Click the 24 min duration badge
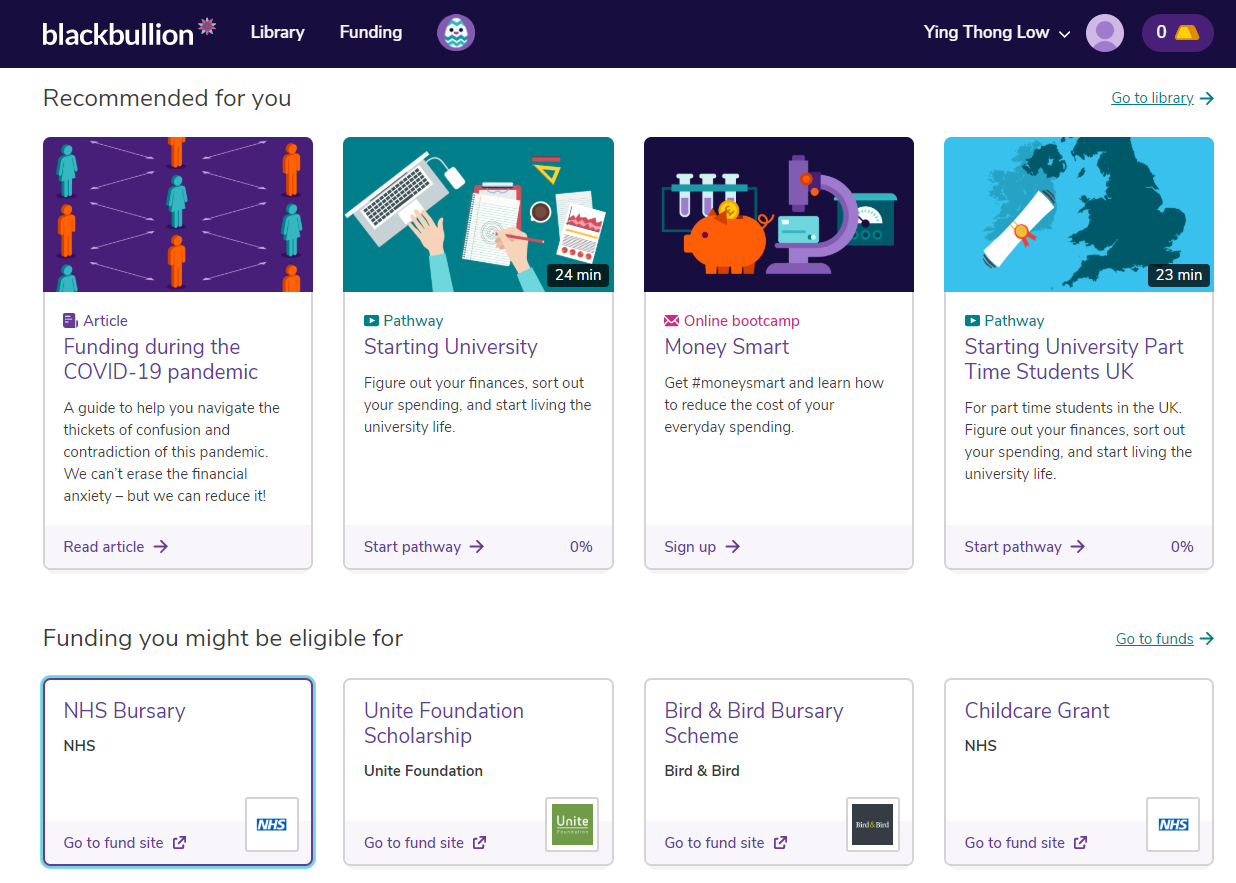 578,275
